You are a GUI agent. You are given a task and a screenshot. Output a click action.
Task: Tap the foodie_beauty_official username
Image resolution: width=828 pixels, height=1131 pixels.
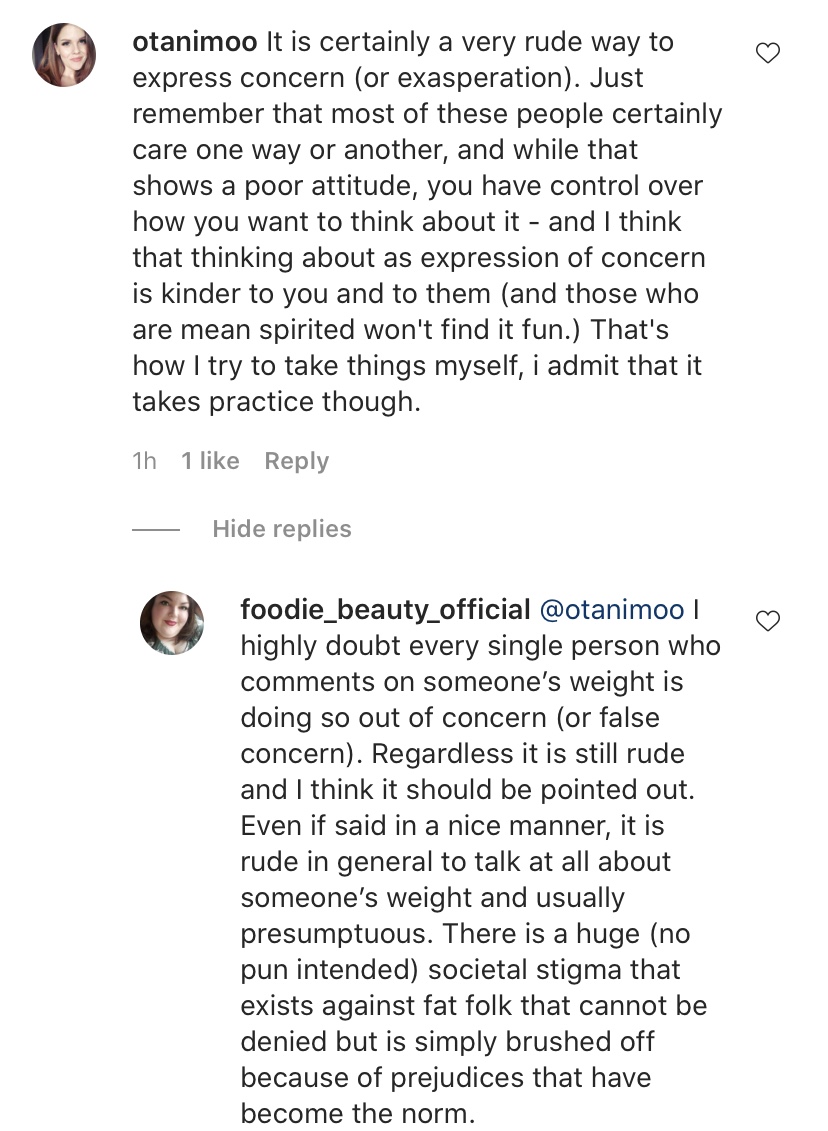[385, 610]
